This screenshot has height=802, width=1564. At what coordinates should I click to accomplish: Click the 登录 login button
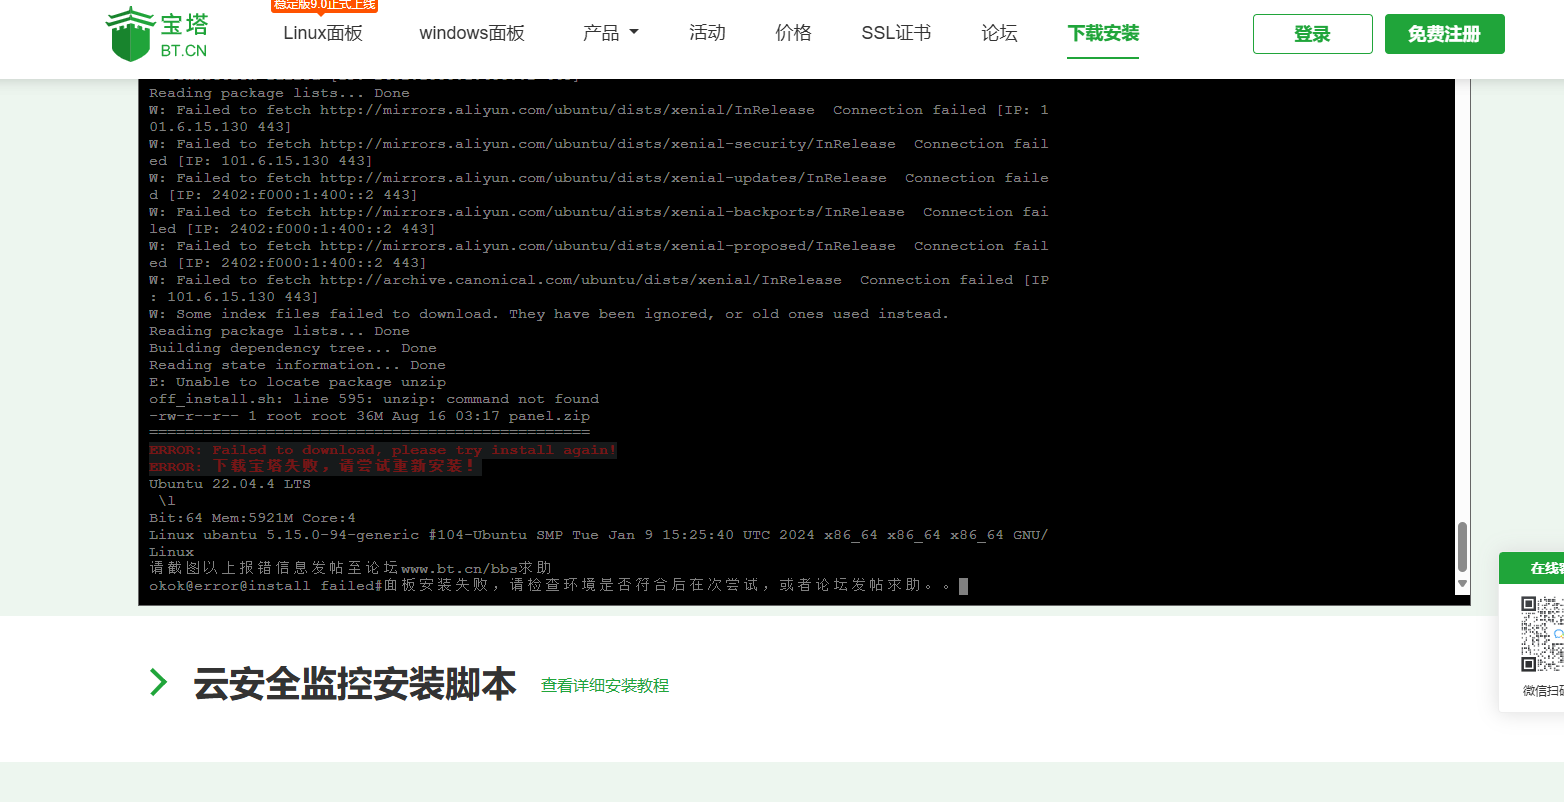pyautogui.click(x=1312, y=34)
